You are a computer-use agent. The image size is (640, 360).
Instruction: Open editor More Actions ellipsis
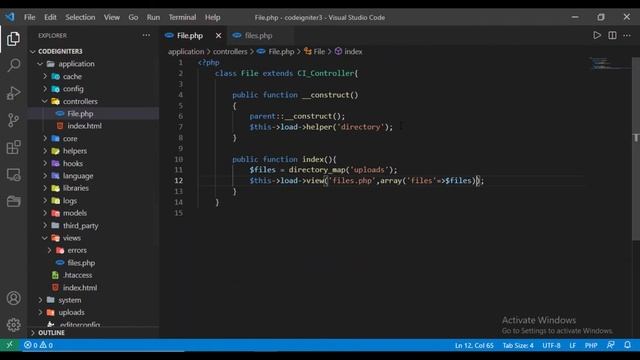click(627, 36)
